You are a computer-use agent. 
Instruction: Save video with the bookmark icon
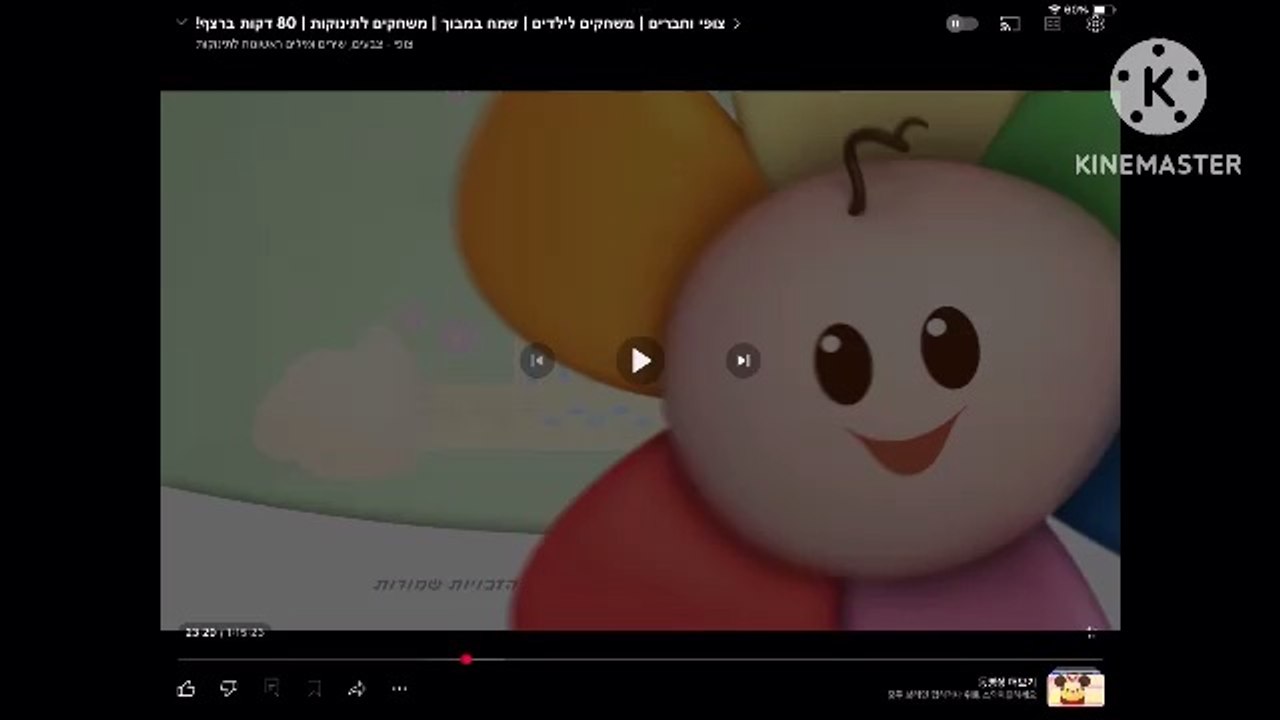coord(314,688)
